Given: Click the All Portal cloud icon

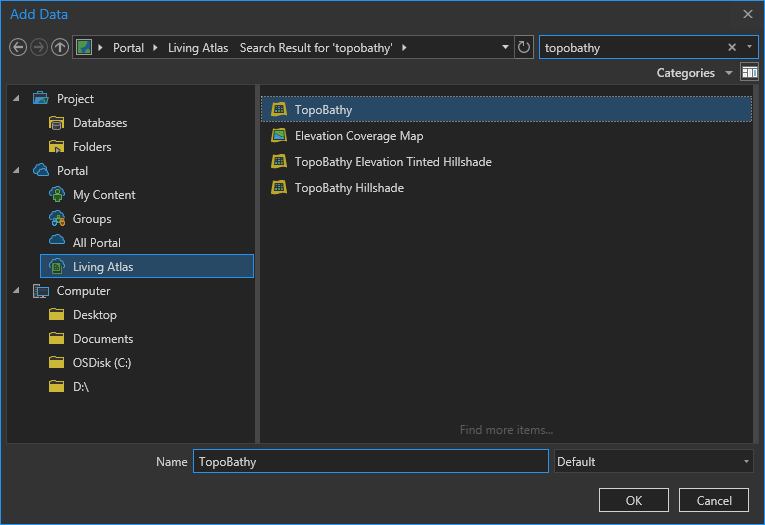Looking at the screenshot, I should [57, 240].
